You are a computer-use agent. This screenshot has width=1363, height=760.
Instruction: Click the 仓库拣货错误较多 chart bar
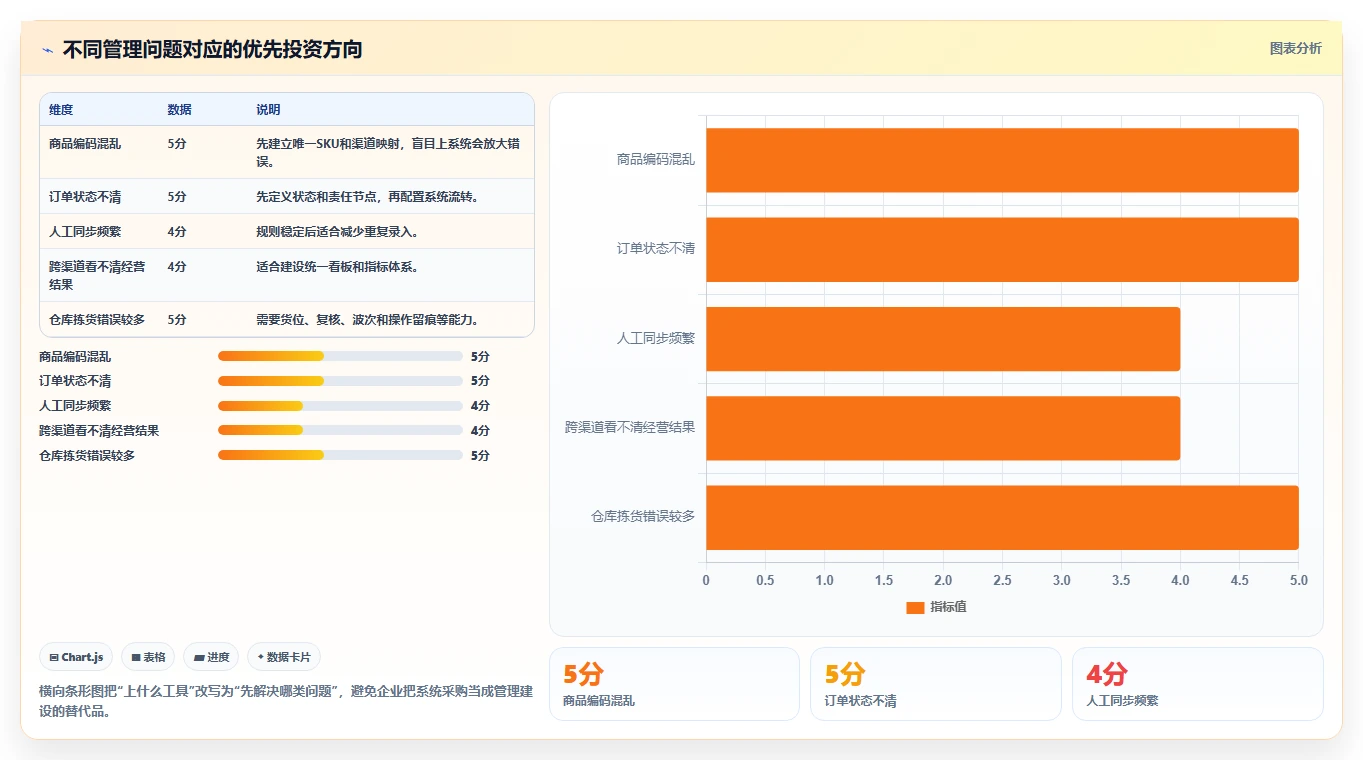tap(1002, 517)
